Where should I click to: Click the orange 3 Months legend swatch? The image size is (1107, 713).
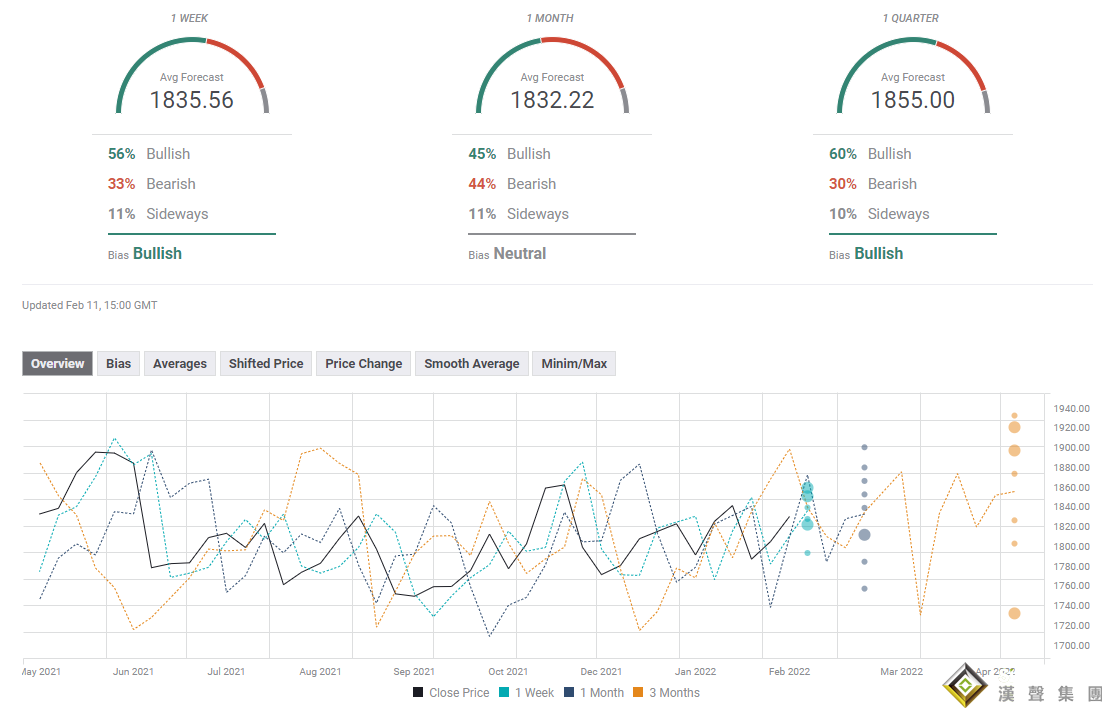(639, 693)
